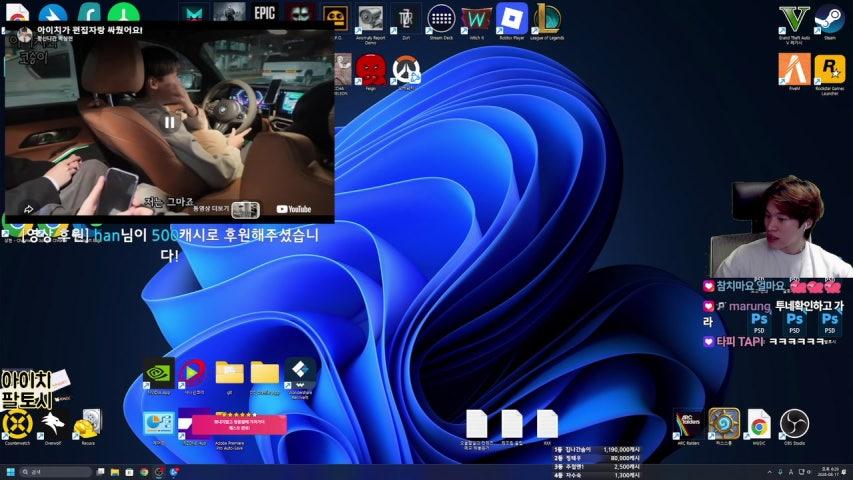Image resolution: width=853 pixels, height=480 pixels.
Task: Open the NVIDIA App shortcut
Action: [158, 373]
